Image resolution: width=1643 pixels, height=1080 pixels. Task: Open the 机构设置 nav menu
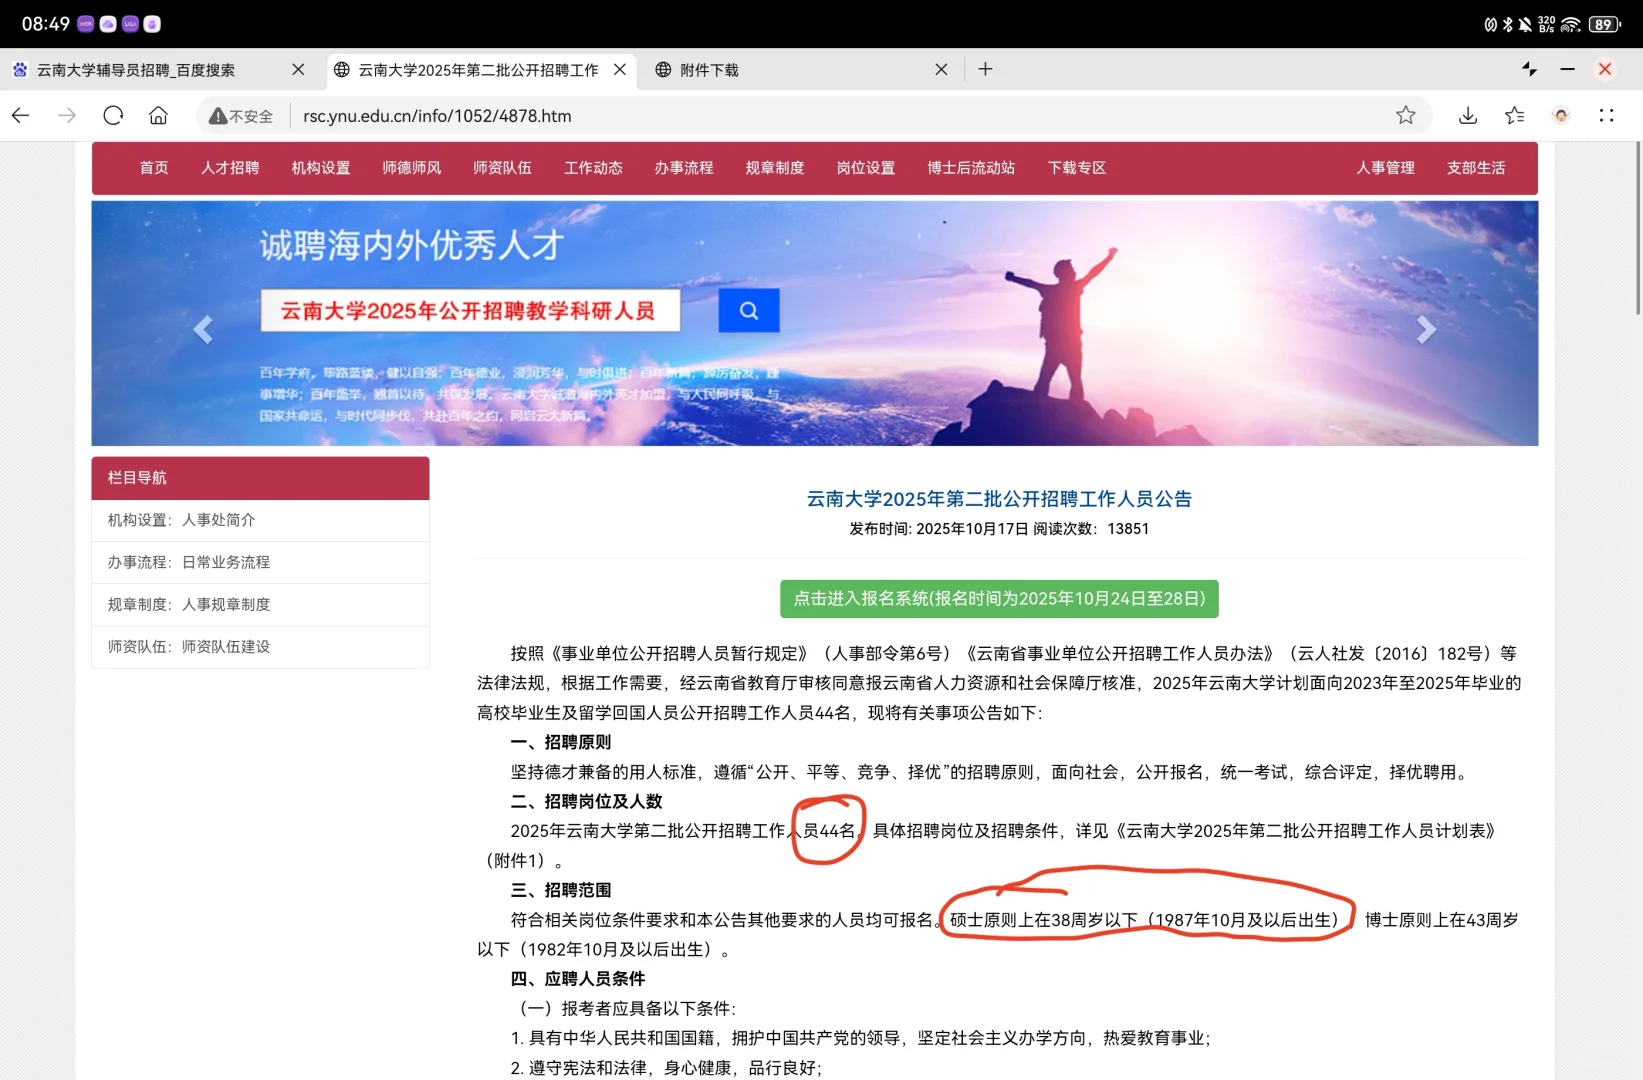click(321, 168)
